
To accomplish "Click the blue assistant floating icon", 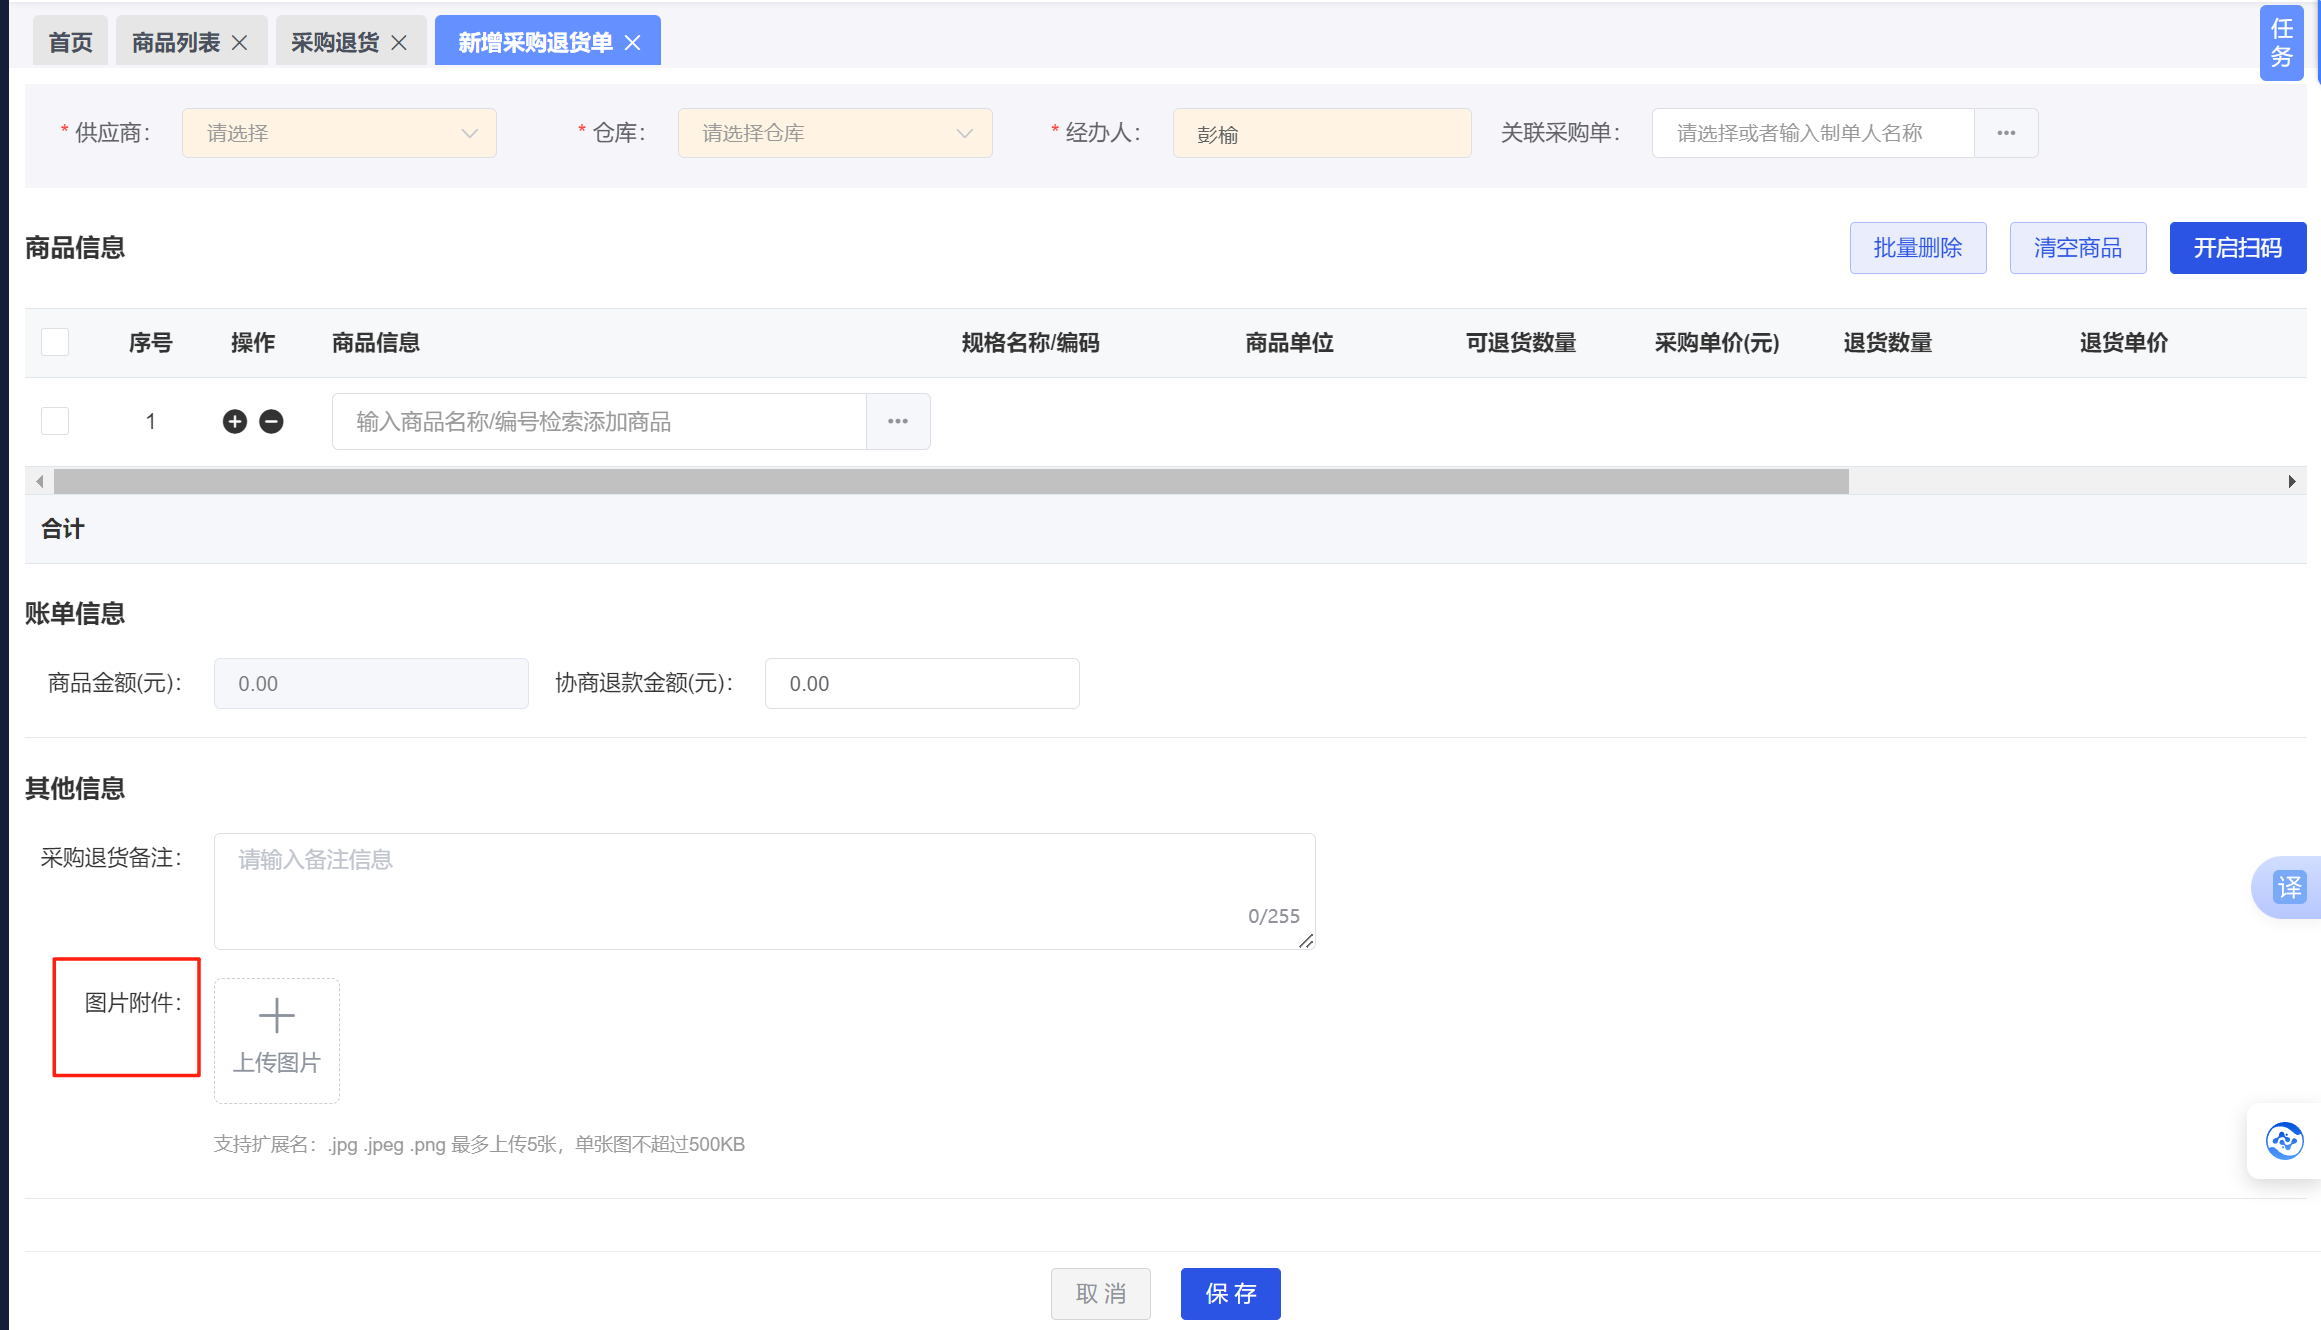I will click(2284, 1141).
